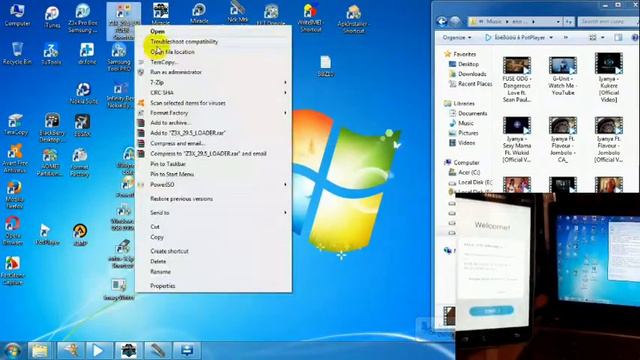Select the text document icon on desktop
Image resolution: width=640 pixels, height=360 pixels.
click(325, 66)
